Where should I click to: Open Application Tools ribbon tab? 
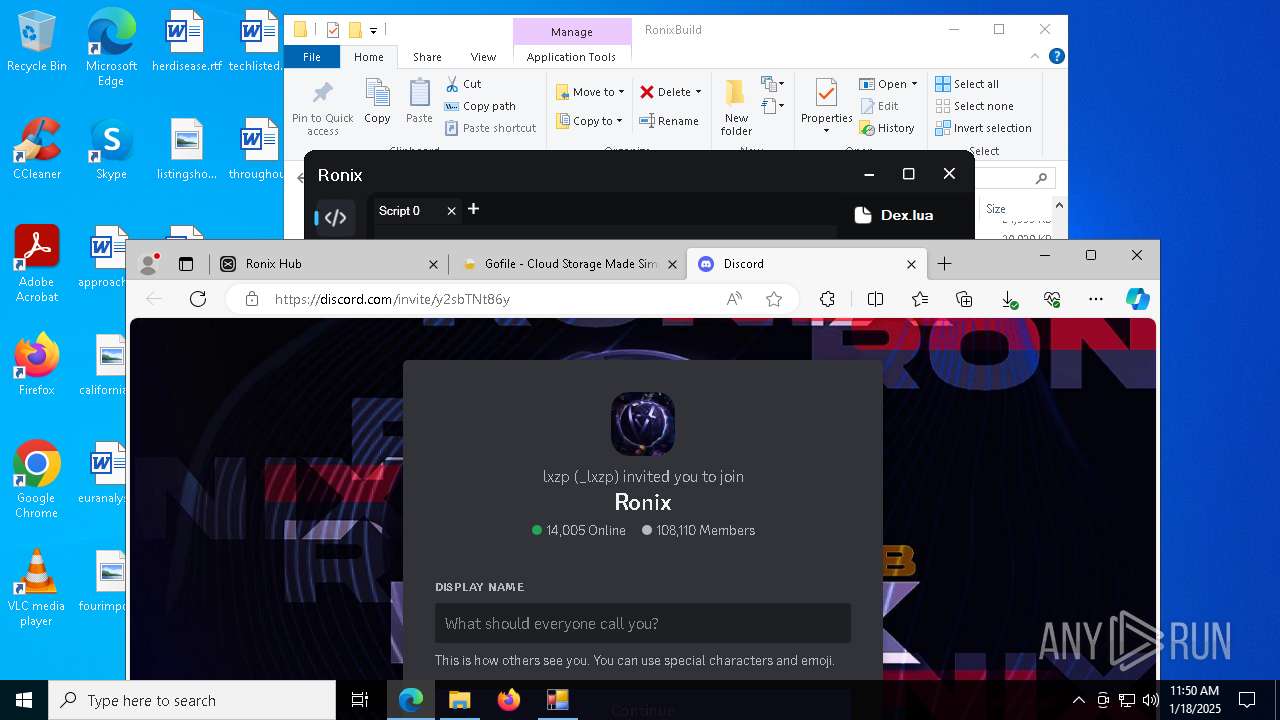(571, 57)
